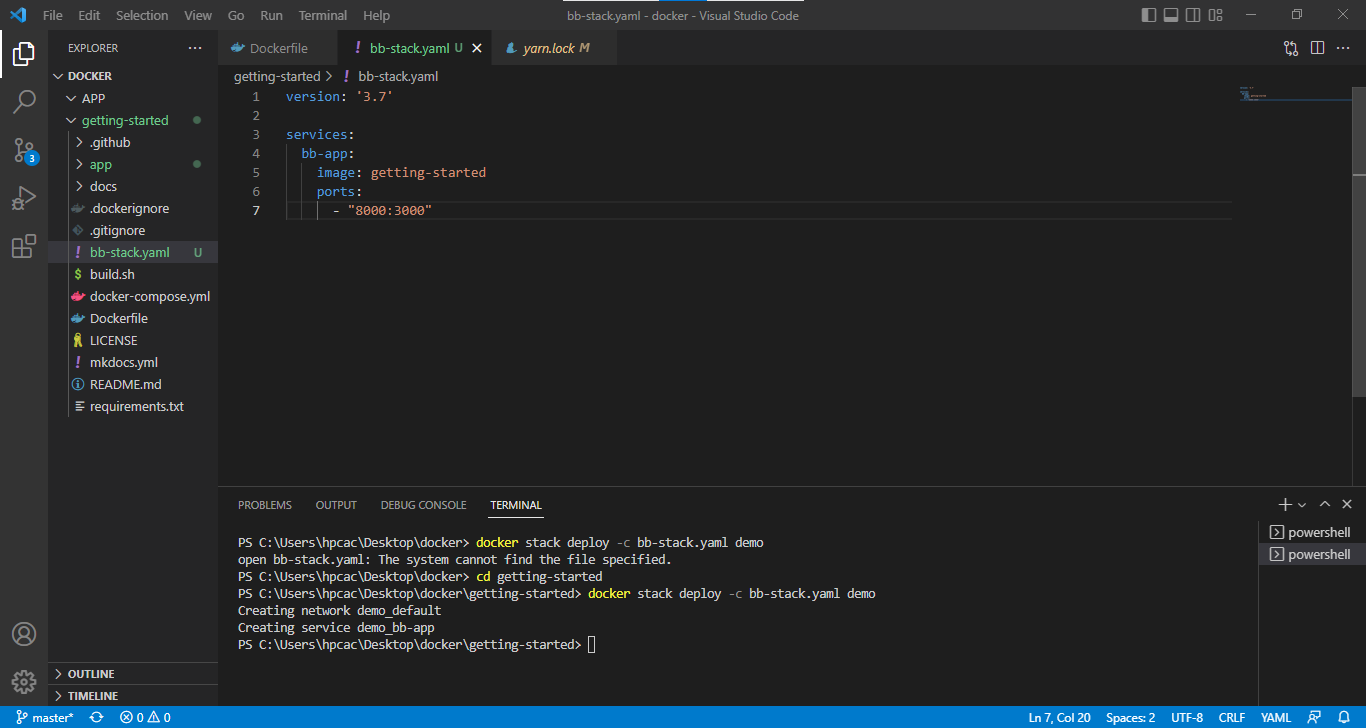
Task: Open a new terminal with the plus icon
Action: coord(1284,504)
